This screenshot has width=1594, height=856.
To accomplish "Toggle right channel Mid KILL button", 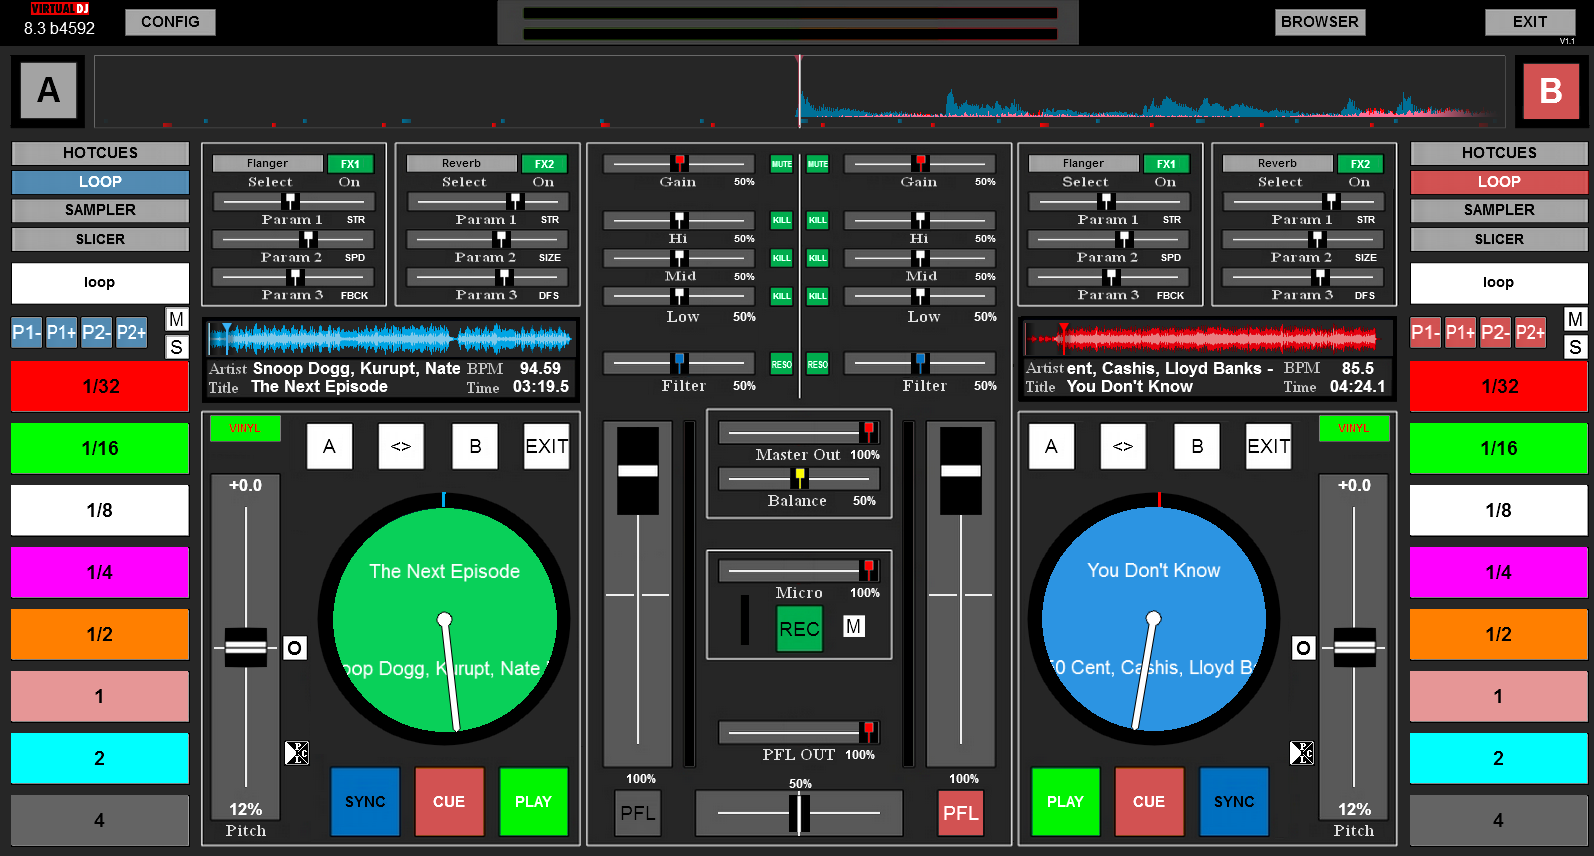I will pos(818,258).
